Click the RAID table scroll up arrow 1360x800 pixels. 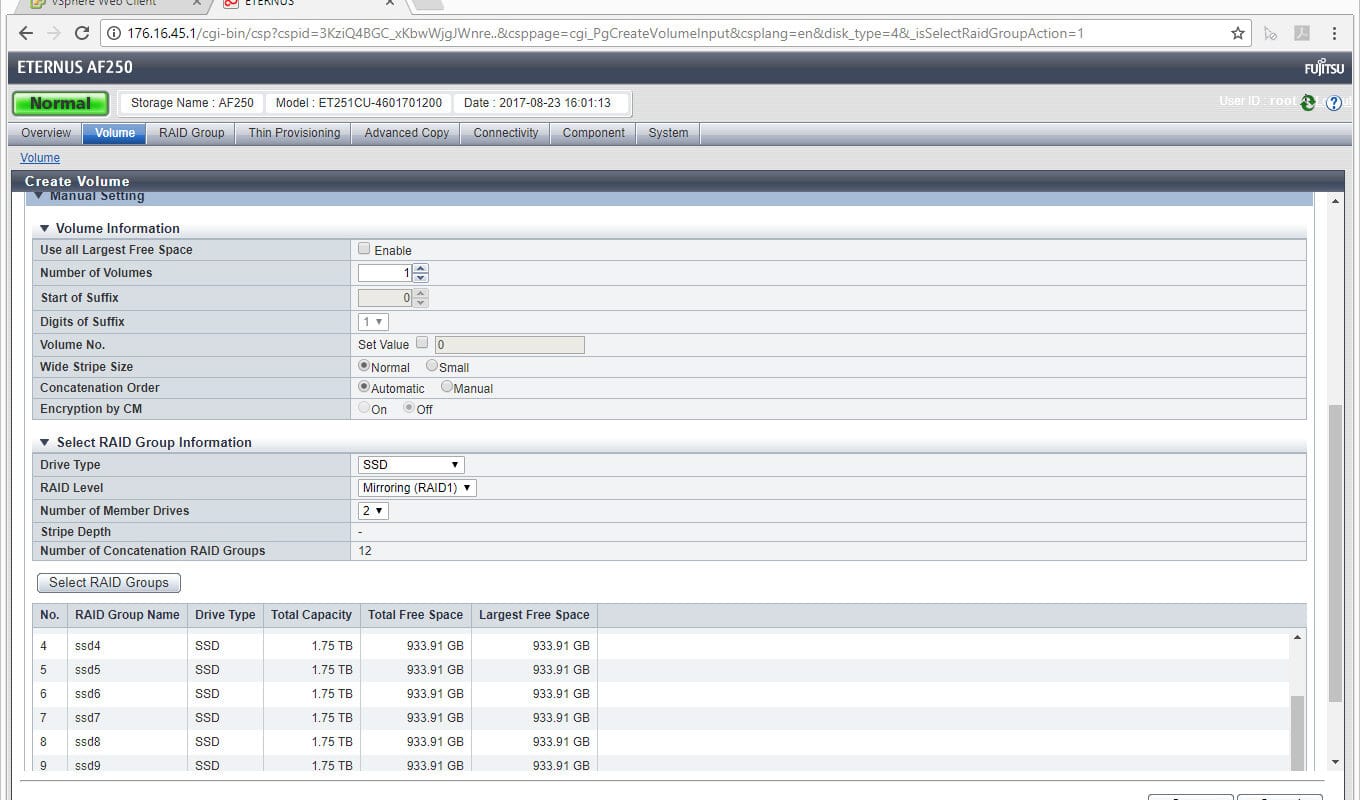tap(1298, 638)
